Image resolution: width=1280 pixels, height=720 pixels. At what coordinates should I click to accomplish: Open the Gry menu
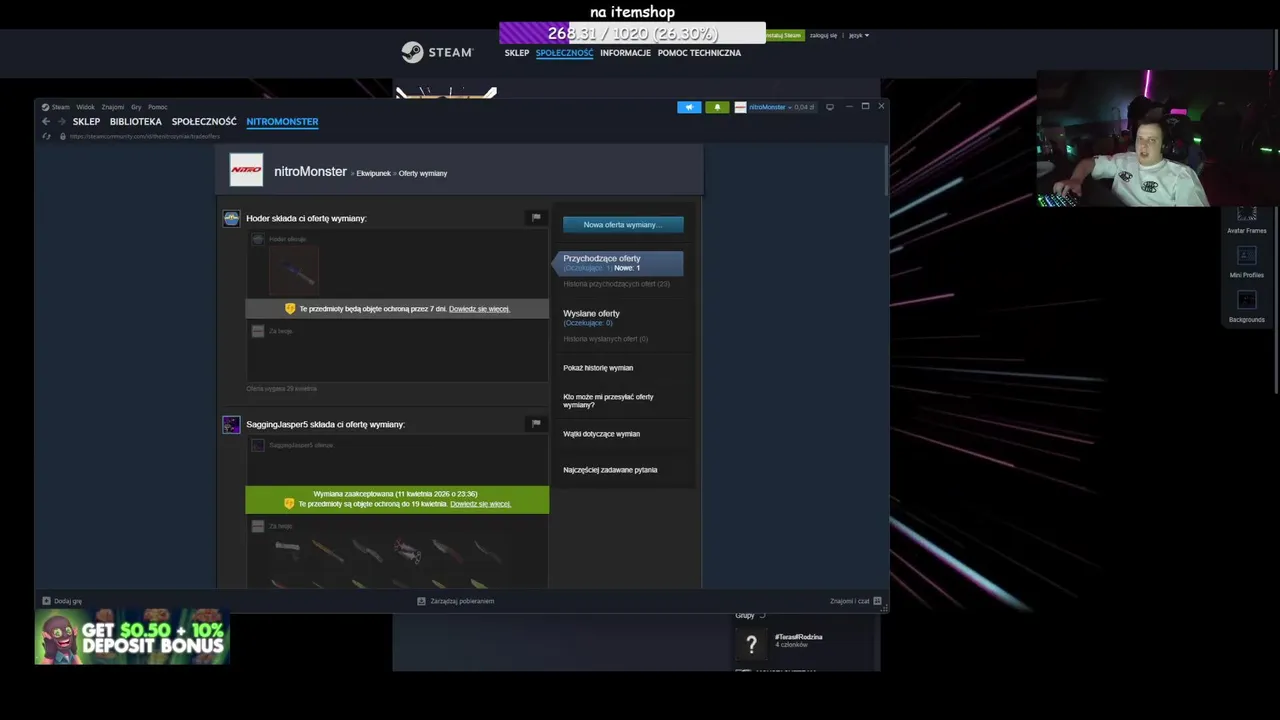(136, 107)
